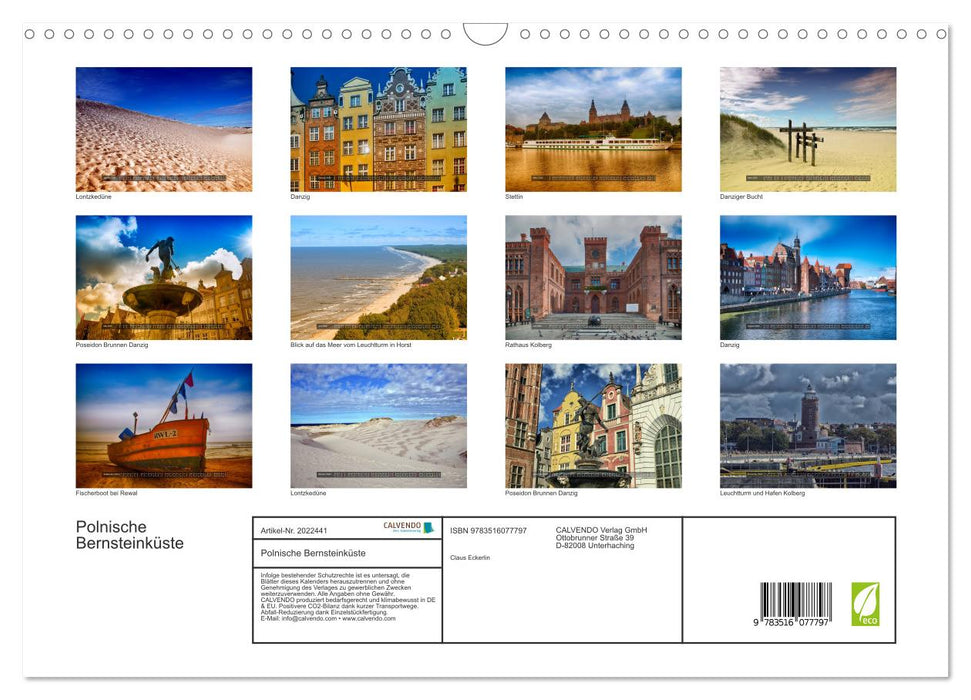
Task: Select the Poseidon Brunnen Danzig fountain photo
Action: 164,276
